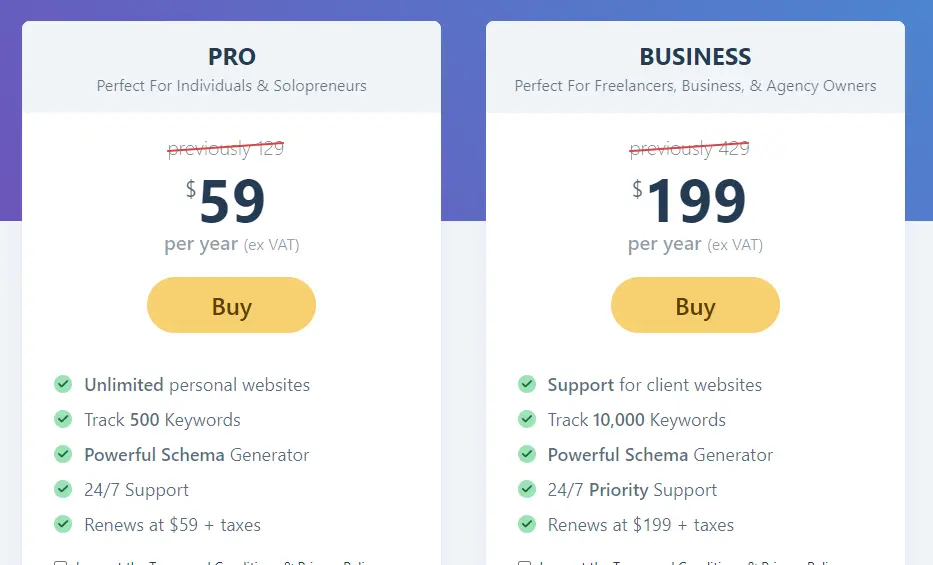Tick the PRO plan terms acceptance checkbox

point(60,563)
